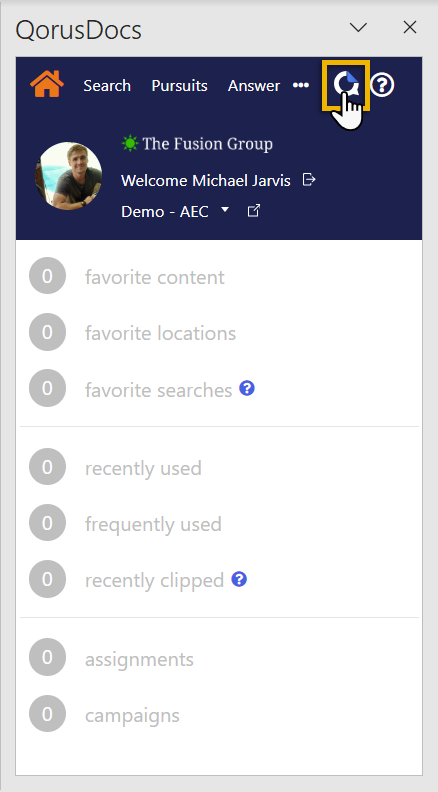This screenshot has height=792, width=438.
Task: View recently used items
Action: (x=143, y=468)
